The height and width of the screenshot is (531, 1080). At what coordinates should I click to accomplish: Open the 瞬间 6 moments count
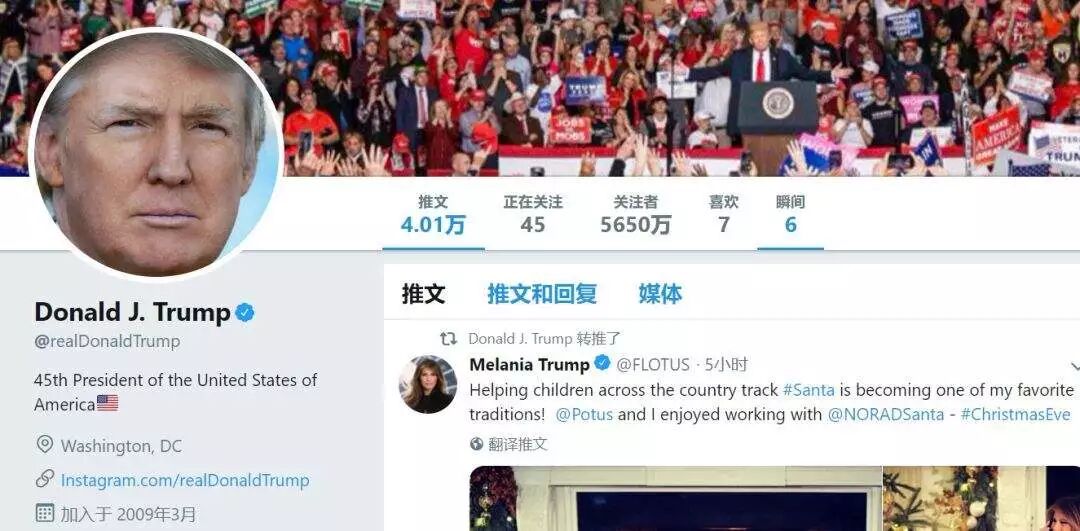coord(791,214)
